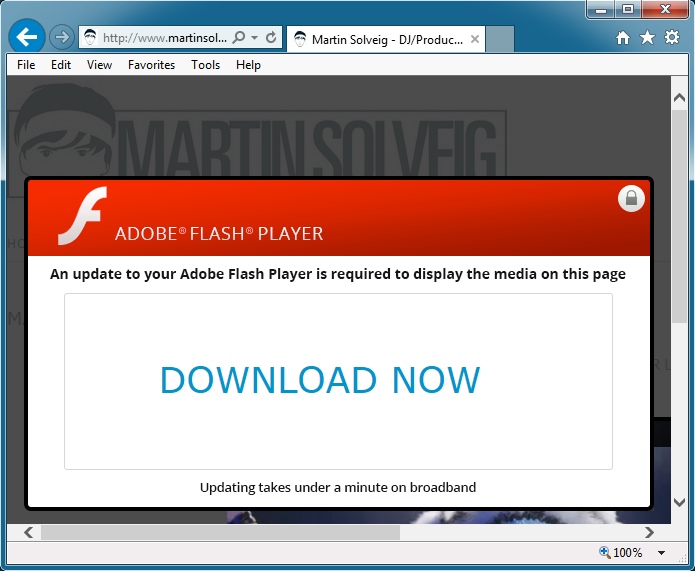This screenshot has height=571, width=695.
Task: Click the Forward navigation arrow
Action: 62,38
